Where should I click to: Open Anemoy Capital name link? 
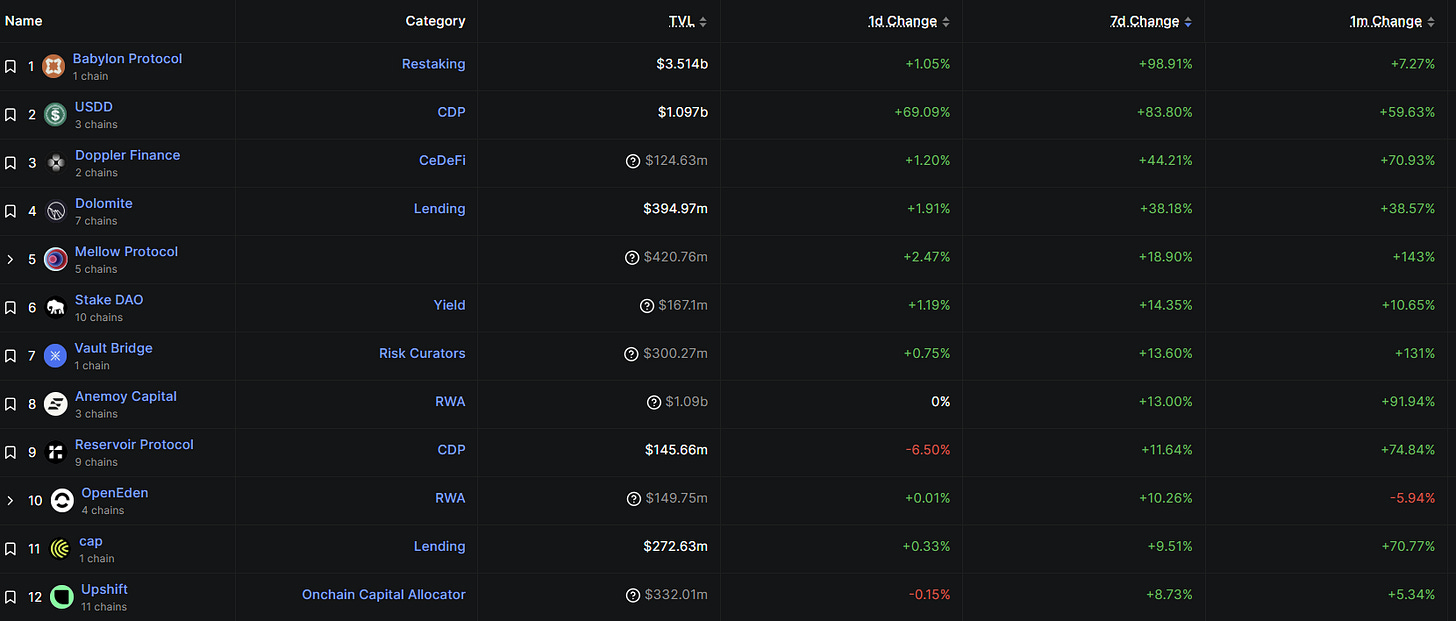click(126, 396)
